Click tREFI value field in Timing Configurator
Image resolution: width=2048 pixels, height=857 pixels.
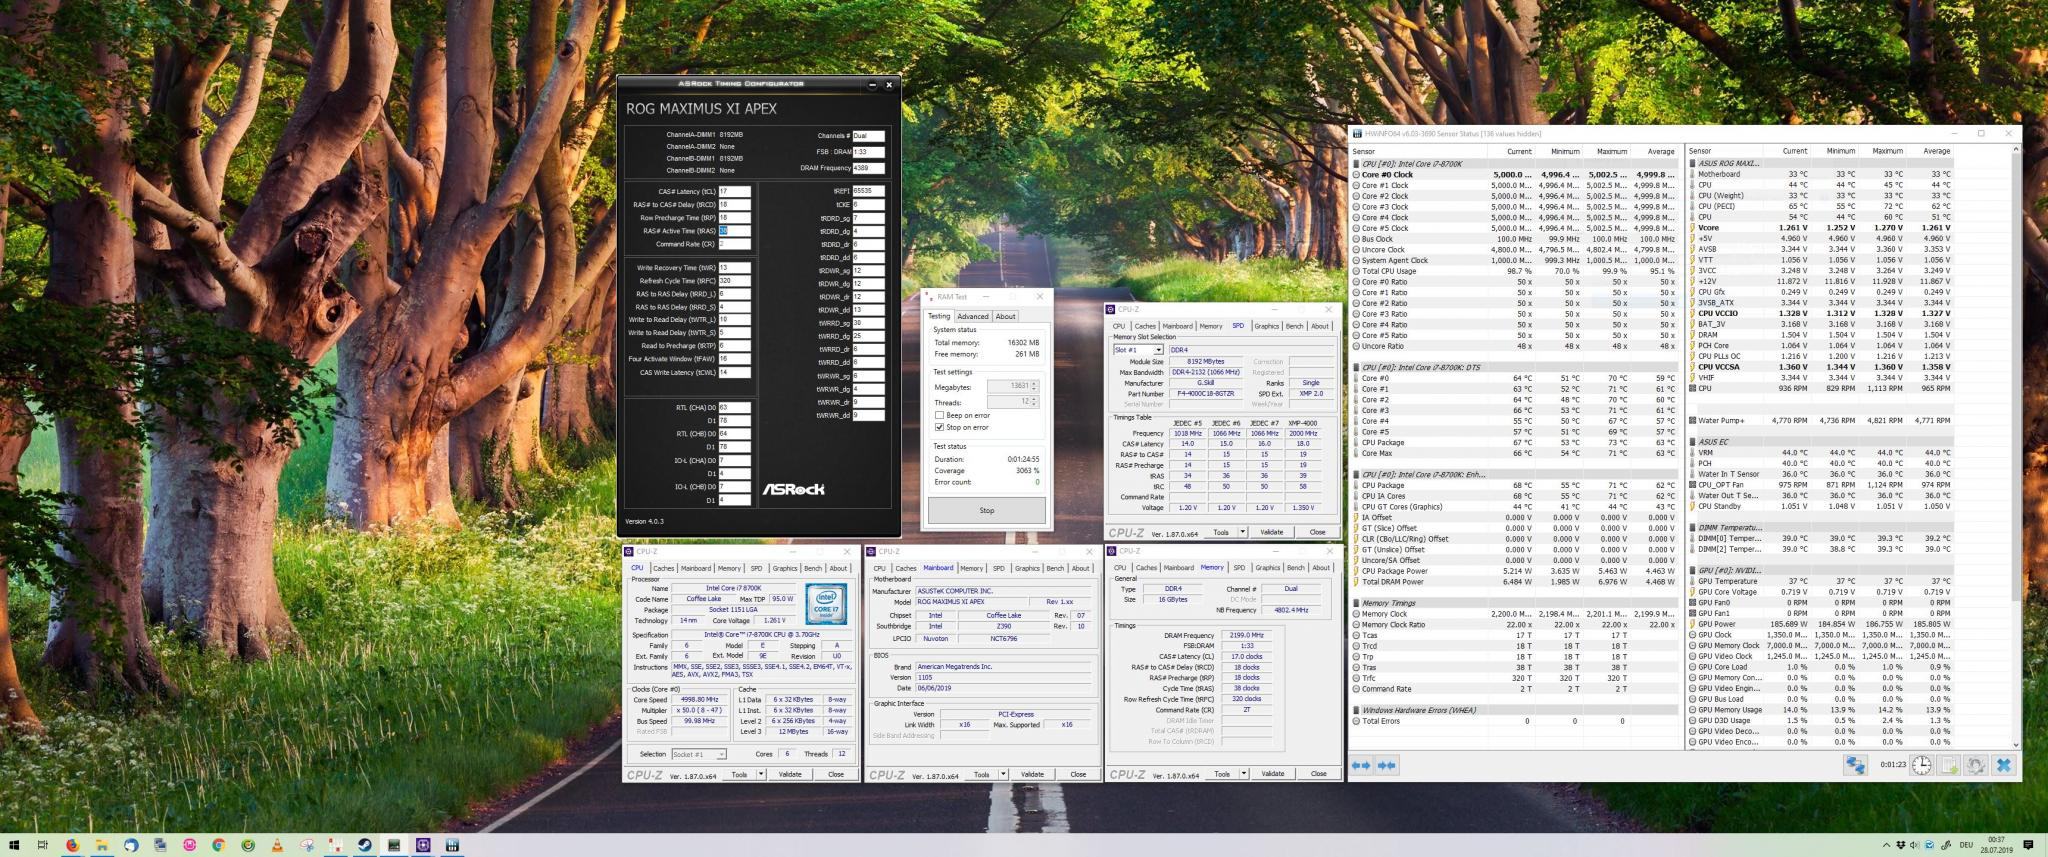[x=868, y=191]
